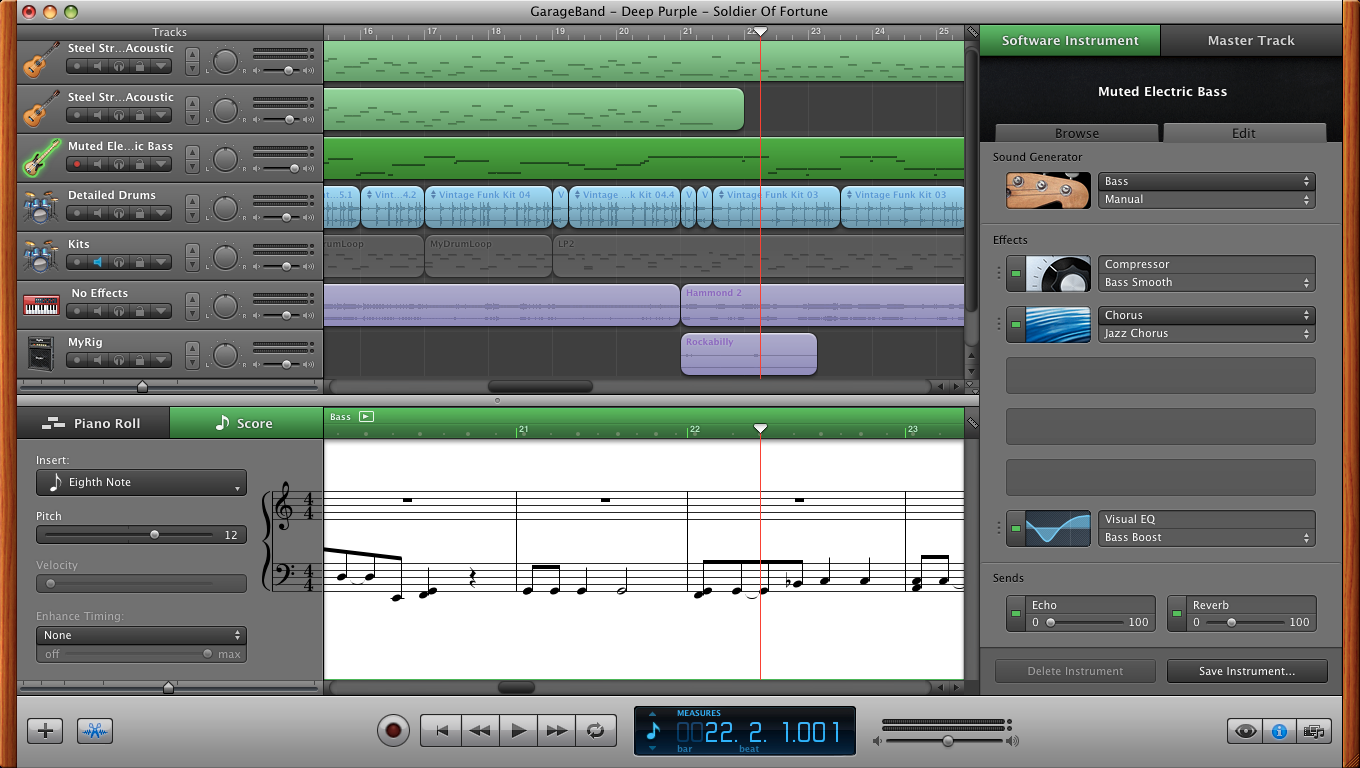Open the Jazz Chorus preset dropdown
Screen dimensions: 1360x768
(1207, 333)
